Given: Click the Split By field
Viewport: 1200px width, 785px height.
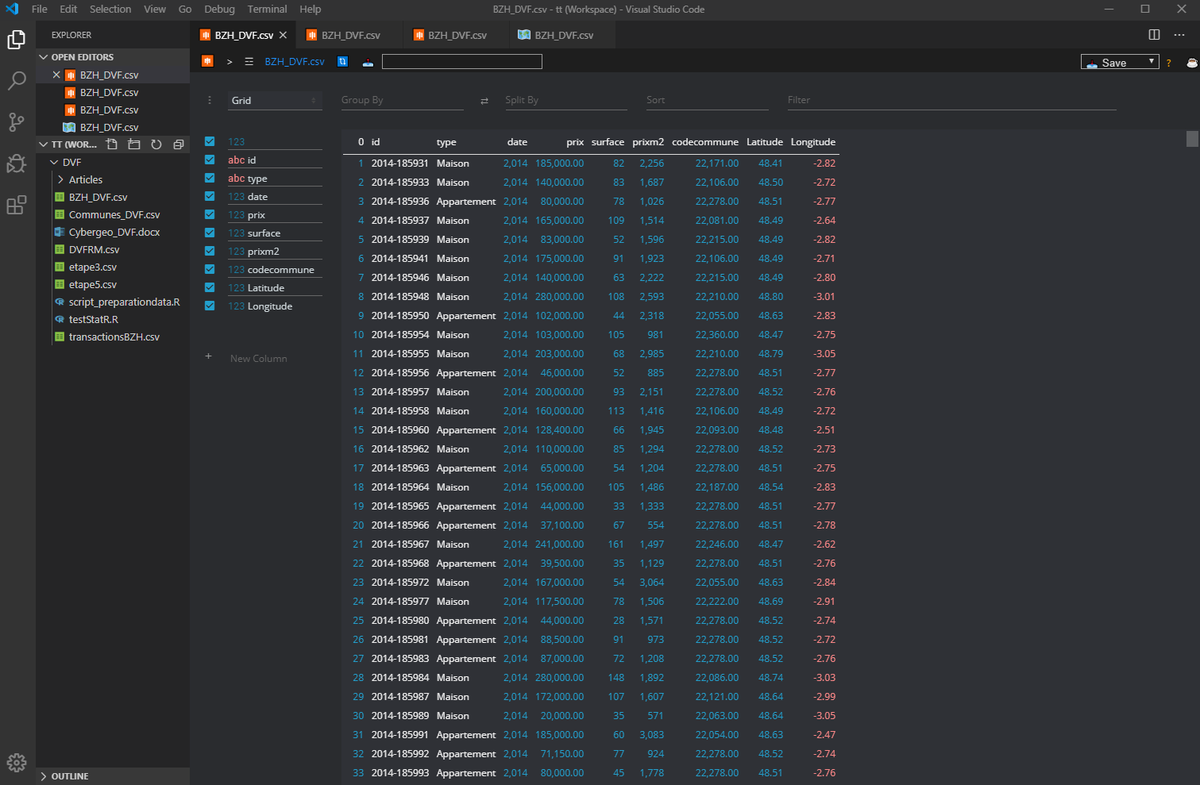Looking at the screenshot, I should click(565, 100).
